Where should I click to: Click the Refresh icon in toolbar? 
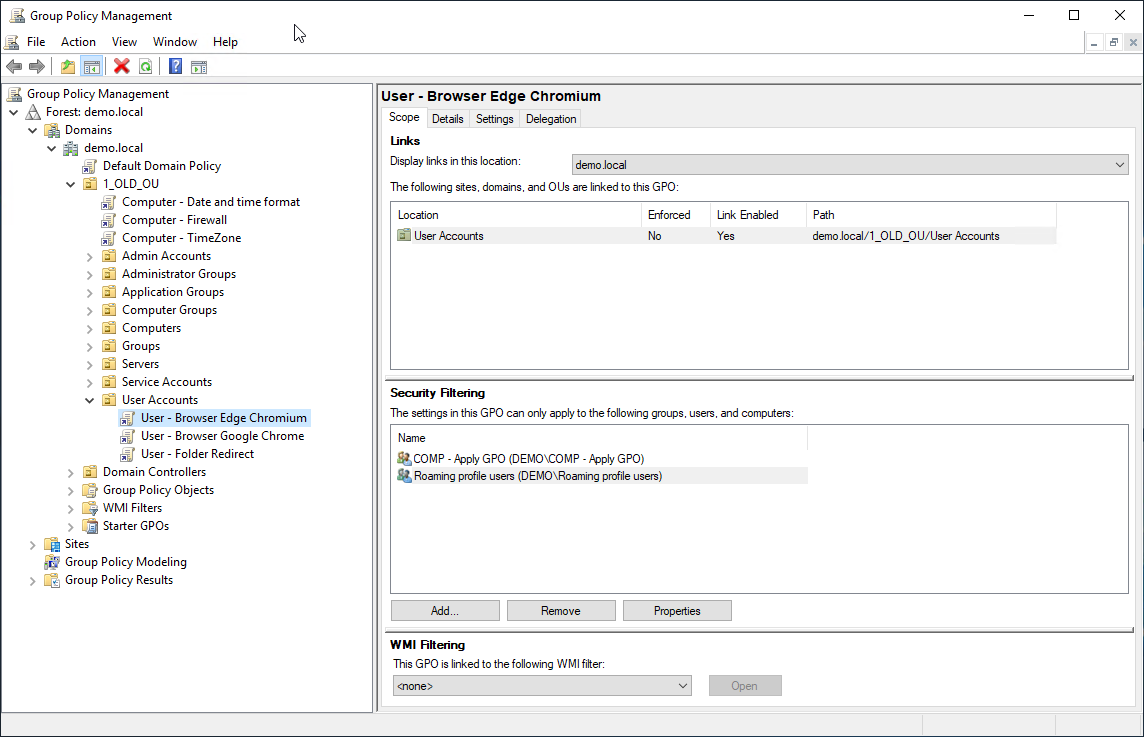pyautogui.click(x=146, y=67)
